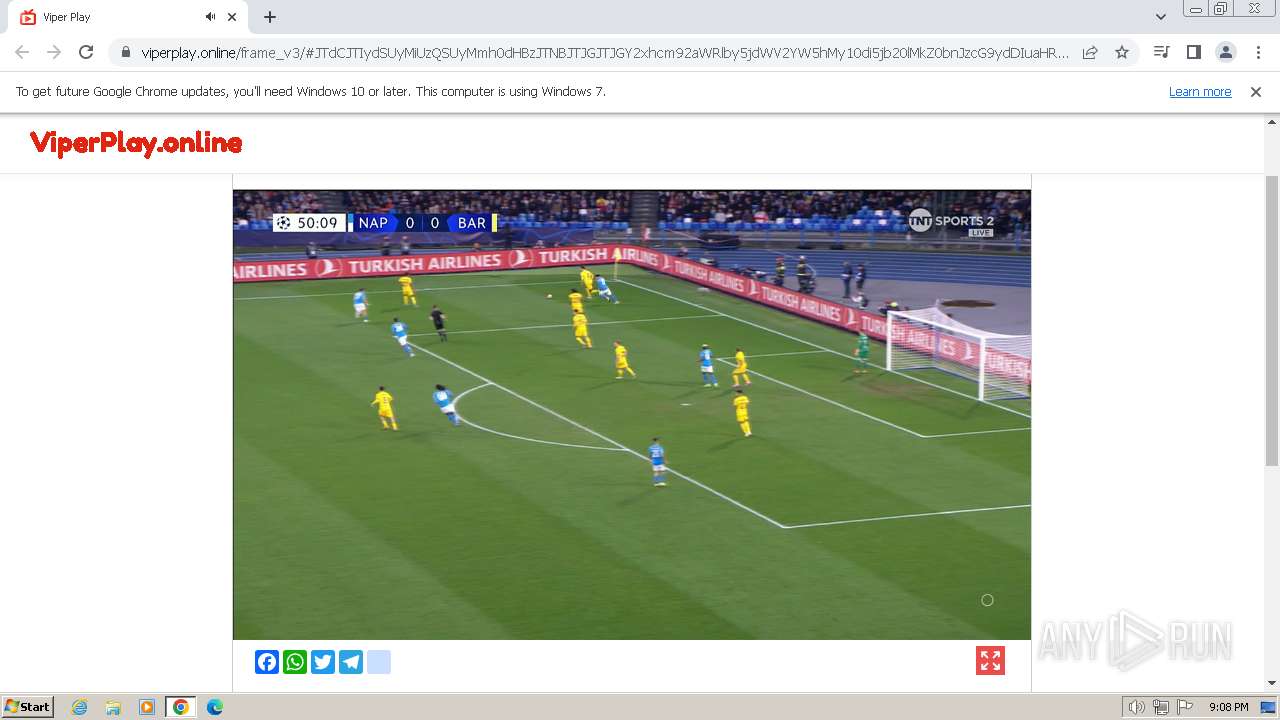Open File Explorer from taskbar
This screenshot has height=720, width=1280.
click(x=113, y=707)
